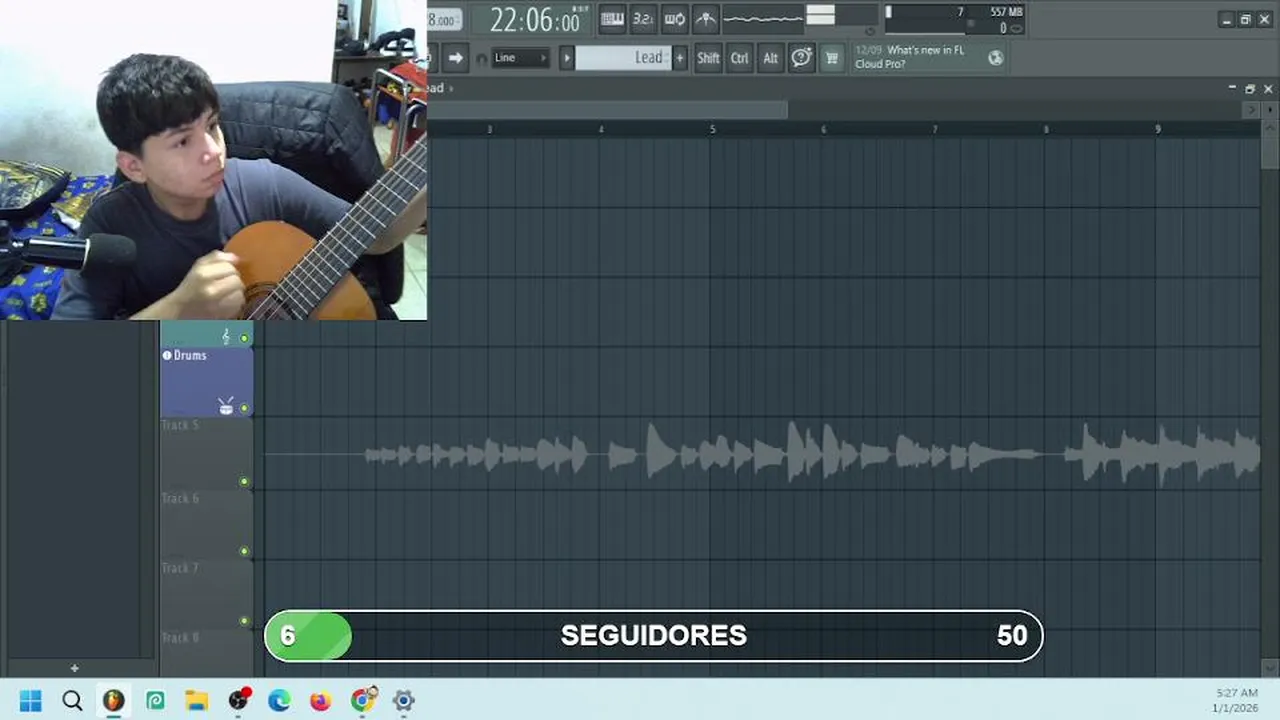
Task: Click the treble clef track icon
Action: 226,337
